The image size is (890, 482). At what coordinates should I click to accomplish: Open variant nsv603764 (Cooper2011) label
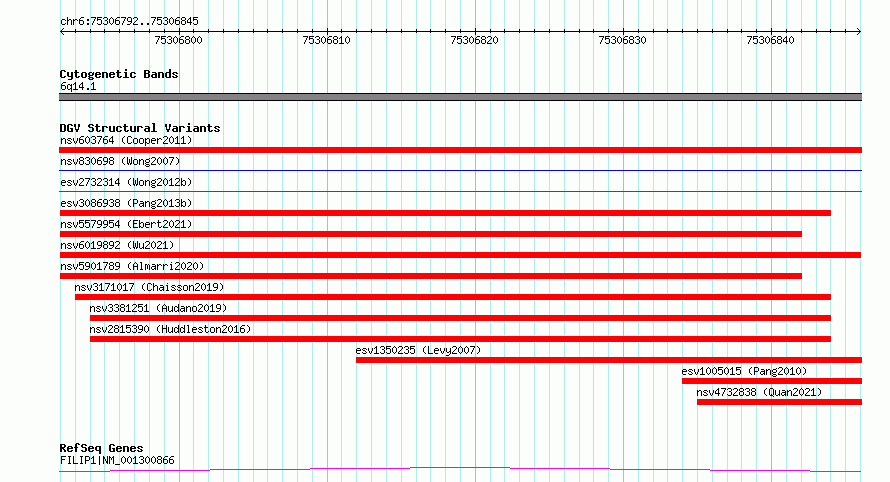click(x=126, y=140)
